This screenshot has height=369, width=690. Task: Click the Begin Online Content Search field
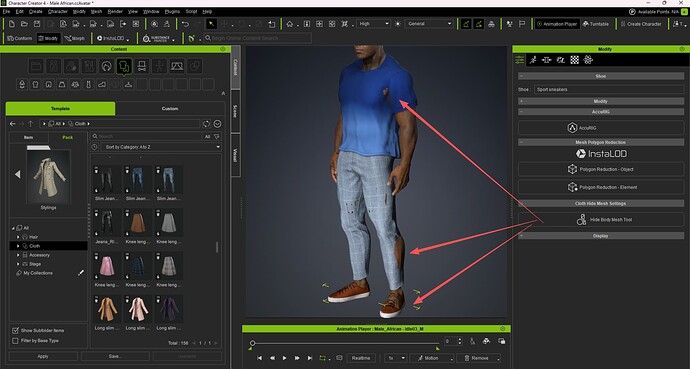[257, 39]
